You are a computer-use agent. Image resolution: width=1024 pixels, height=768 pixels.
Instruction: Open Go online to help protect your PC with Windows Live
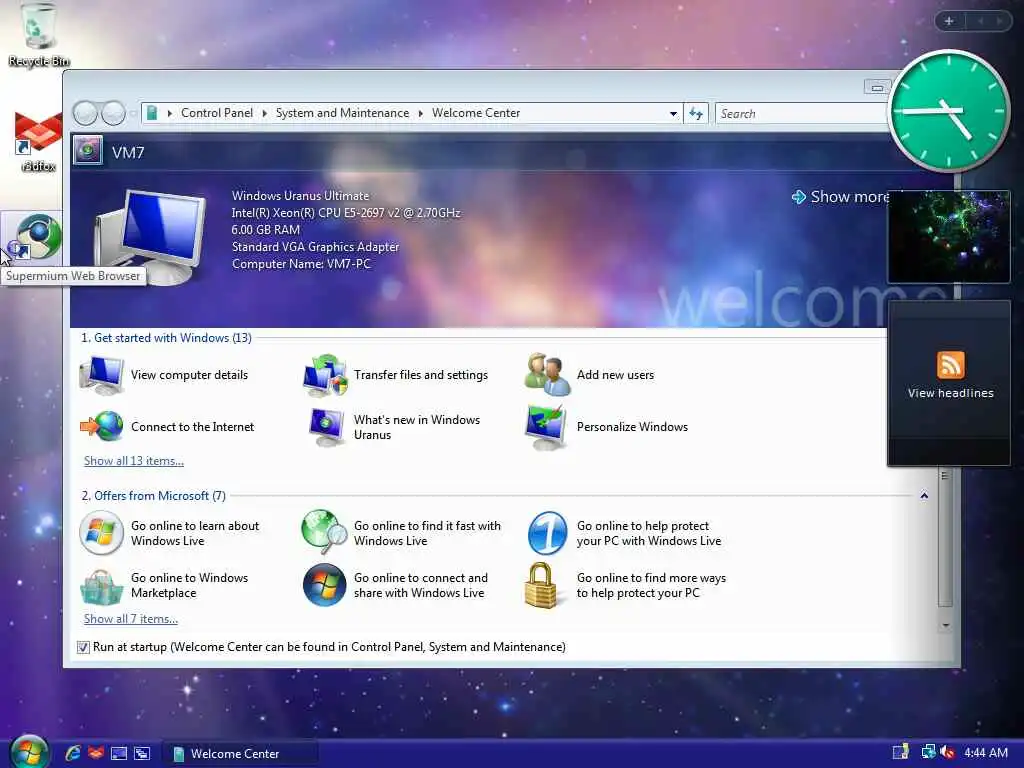624,533
